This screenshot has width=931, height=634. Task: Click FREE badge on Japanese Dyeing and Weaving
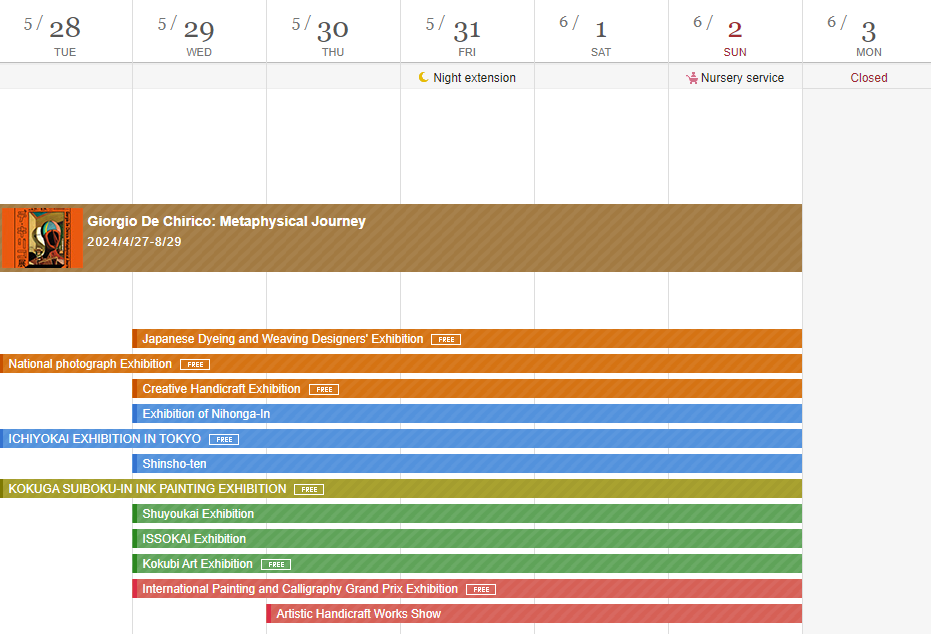click(x=446, y=340)
